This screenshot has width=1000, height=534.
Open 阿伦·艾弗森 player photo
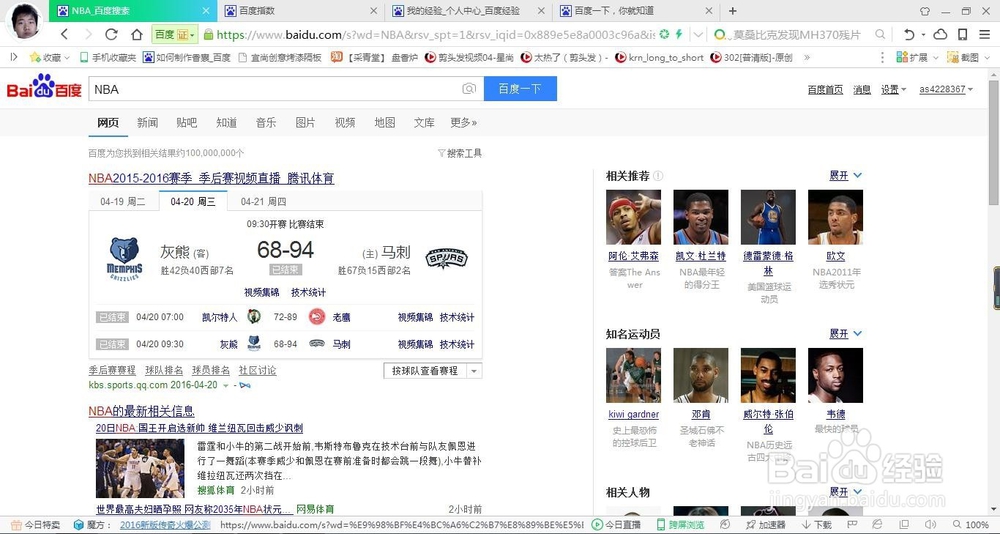[x=633, y=217]
